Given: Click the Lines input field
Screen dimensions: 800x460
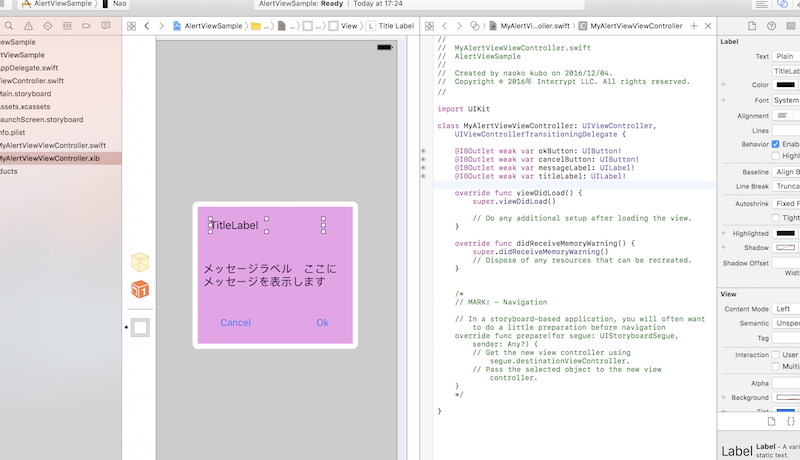Looking at the screenshot, I should (786, 131).
